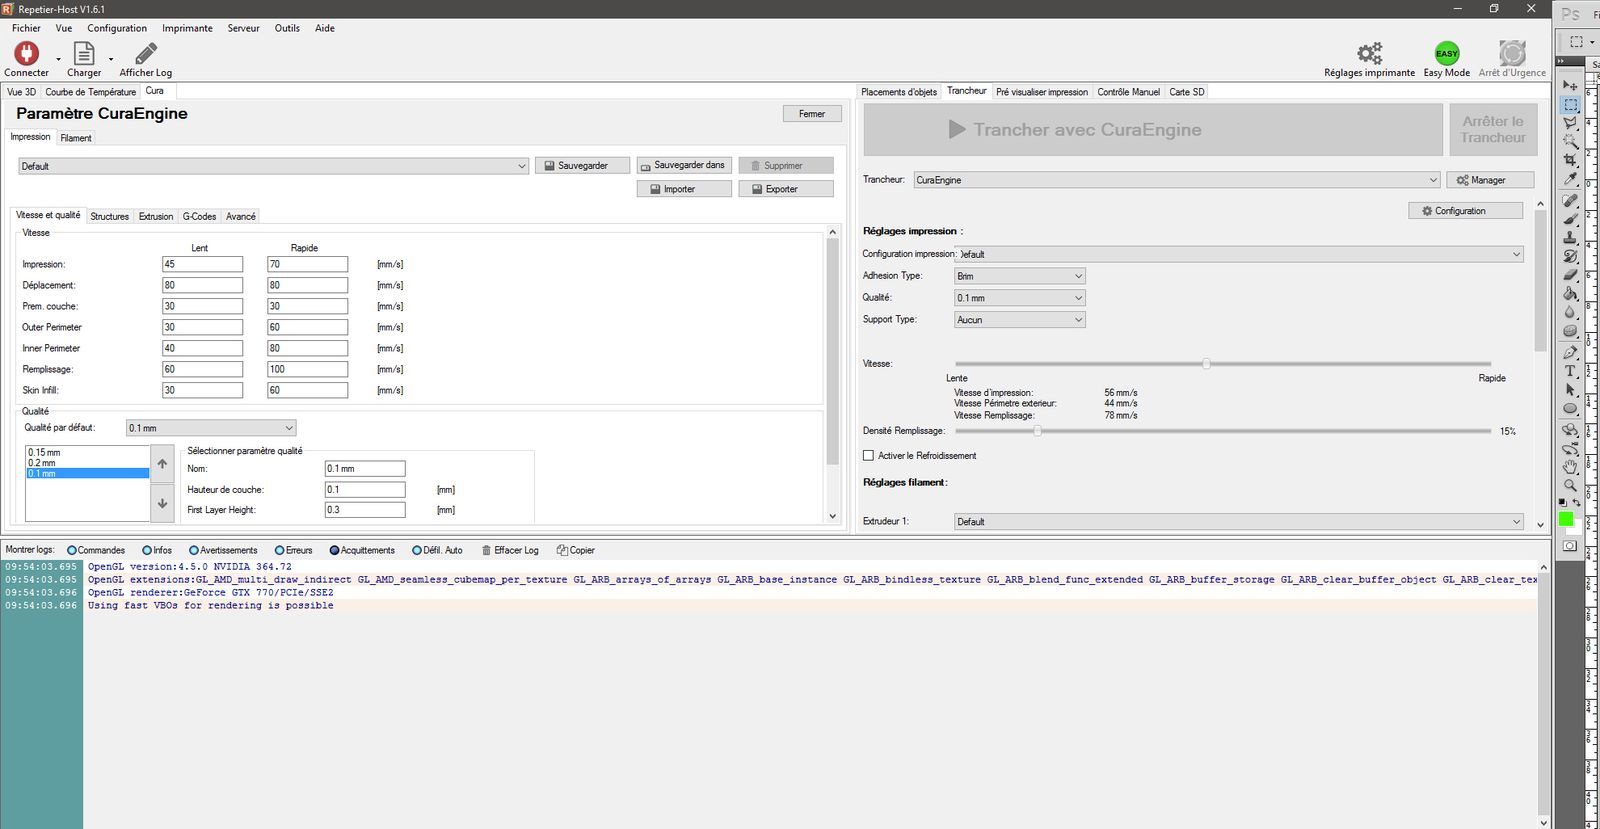
Task: Select the Eraser tool in Photoshop
Action: 1570,274
